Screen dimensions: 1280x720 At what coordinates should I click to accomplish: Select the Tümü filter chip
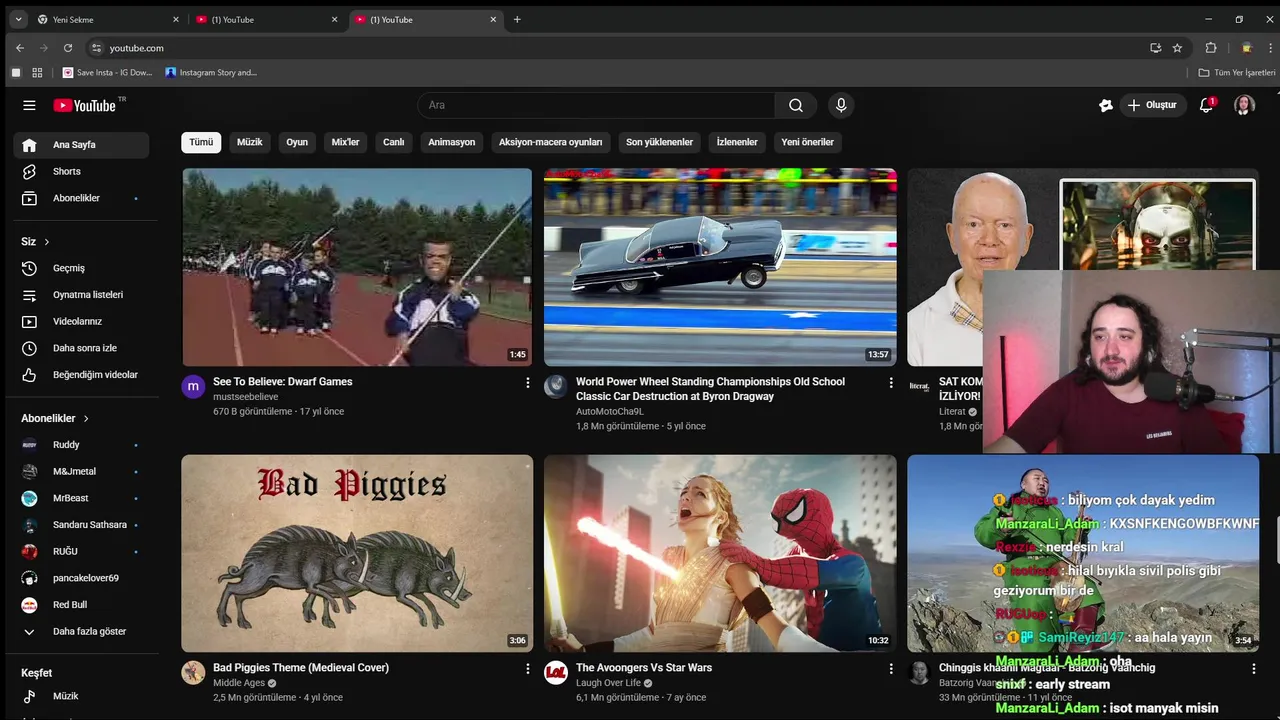pyautogui.click(x=201, y=142)
